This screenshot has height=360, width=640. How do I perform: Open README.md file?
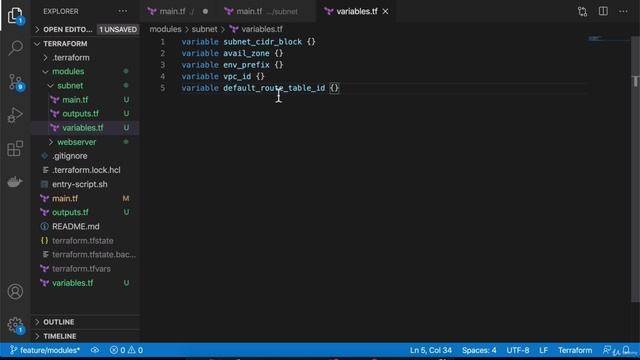(x=76, y=227)
